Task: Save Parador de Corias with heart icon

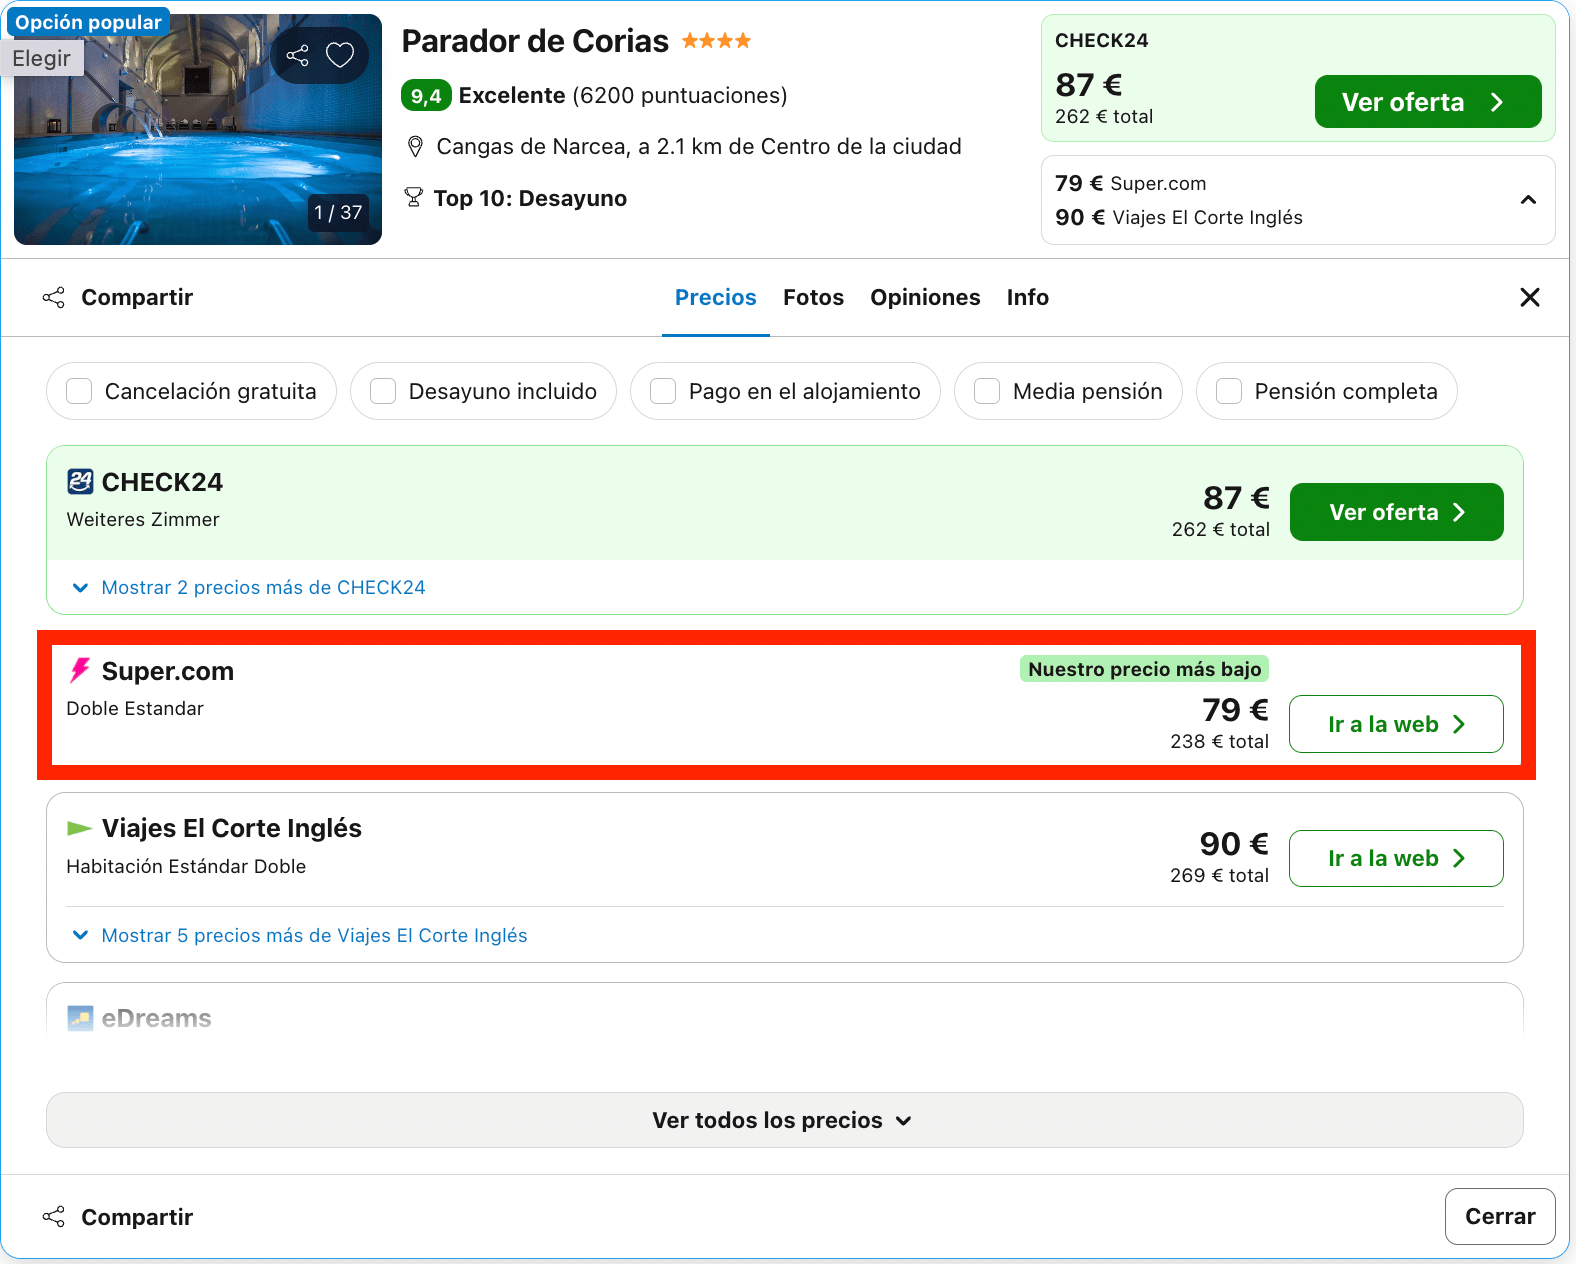Action: pyautogui.click(x=340, y=55)
